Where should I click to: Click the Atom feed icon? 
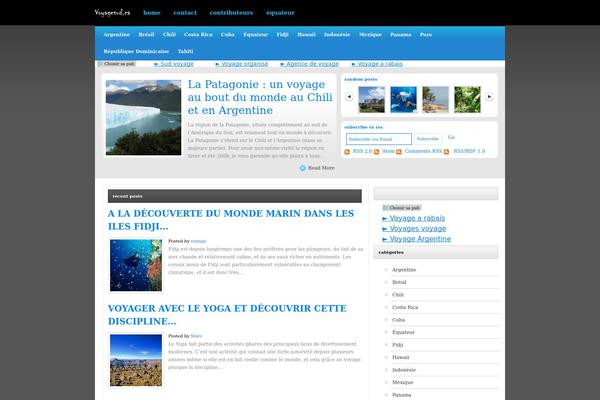pos(377,152)
